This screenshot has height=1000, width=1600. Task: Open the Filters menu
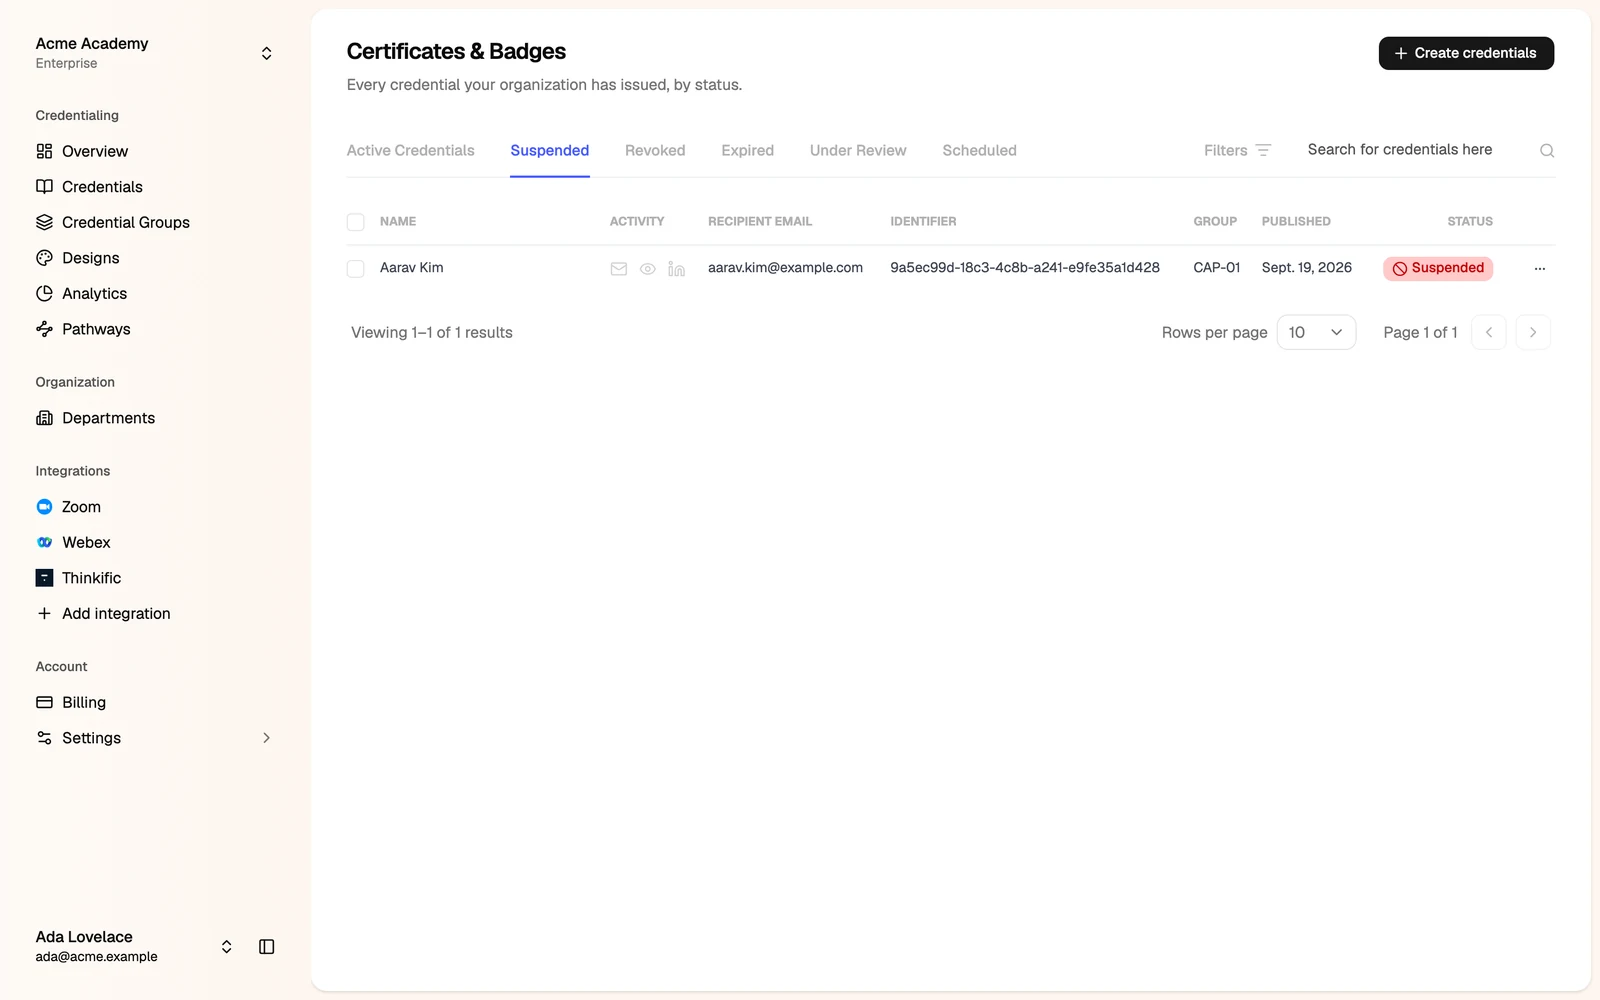(1237, 150)
